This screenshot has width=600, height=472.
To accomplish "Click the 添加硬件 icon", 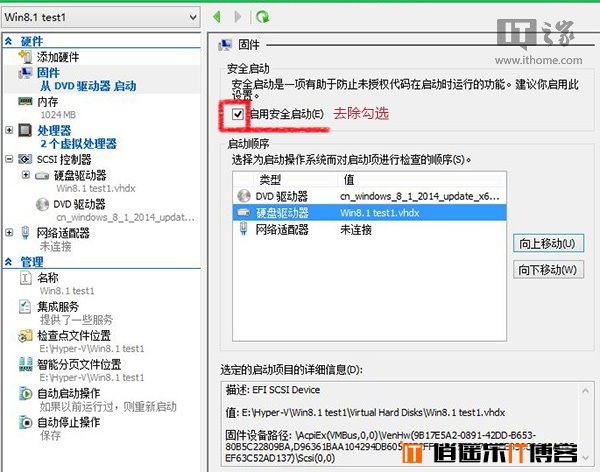I will (25, 57).
